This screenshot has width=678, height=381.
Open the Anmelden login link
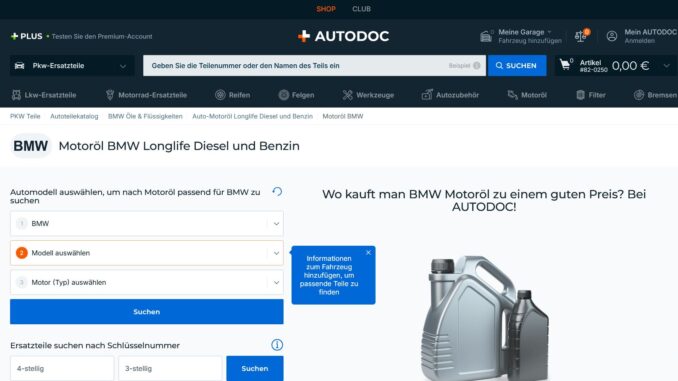click(640, 41)
